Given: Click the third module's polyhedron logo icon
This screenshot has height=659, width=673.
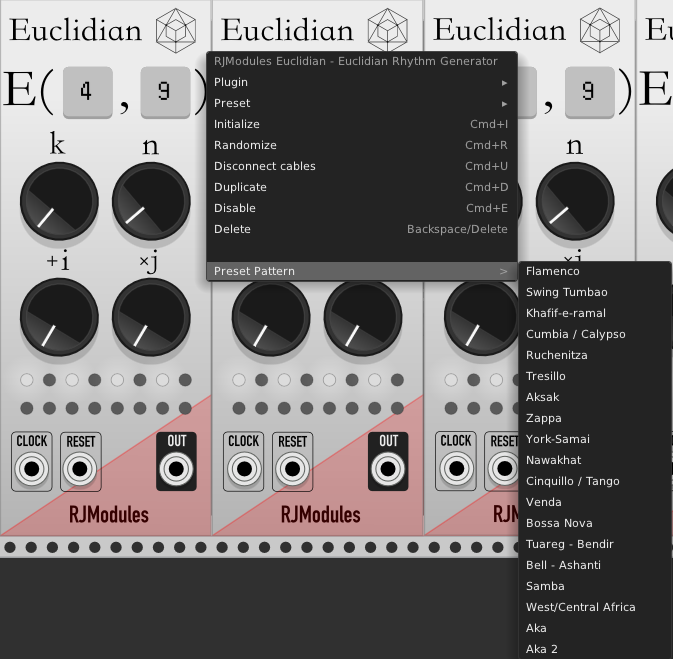Looking at the screenshot, I should pyautogui.click(x=600, y=30).
